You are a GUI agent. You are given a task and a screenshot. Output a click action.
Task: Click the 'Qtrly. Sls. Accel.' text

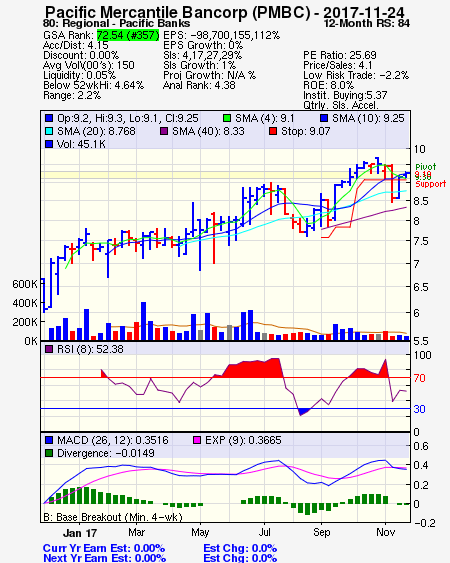point(341,105)
